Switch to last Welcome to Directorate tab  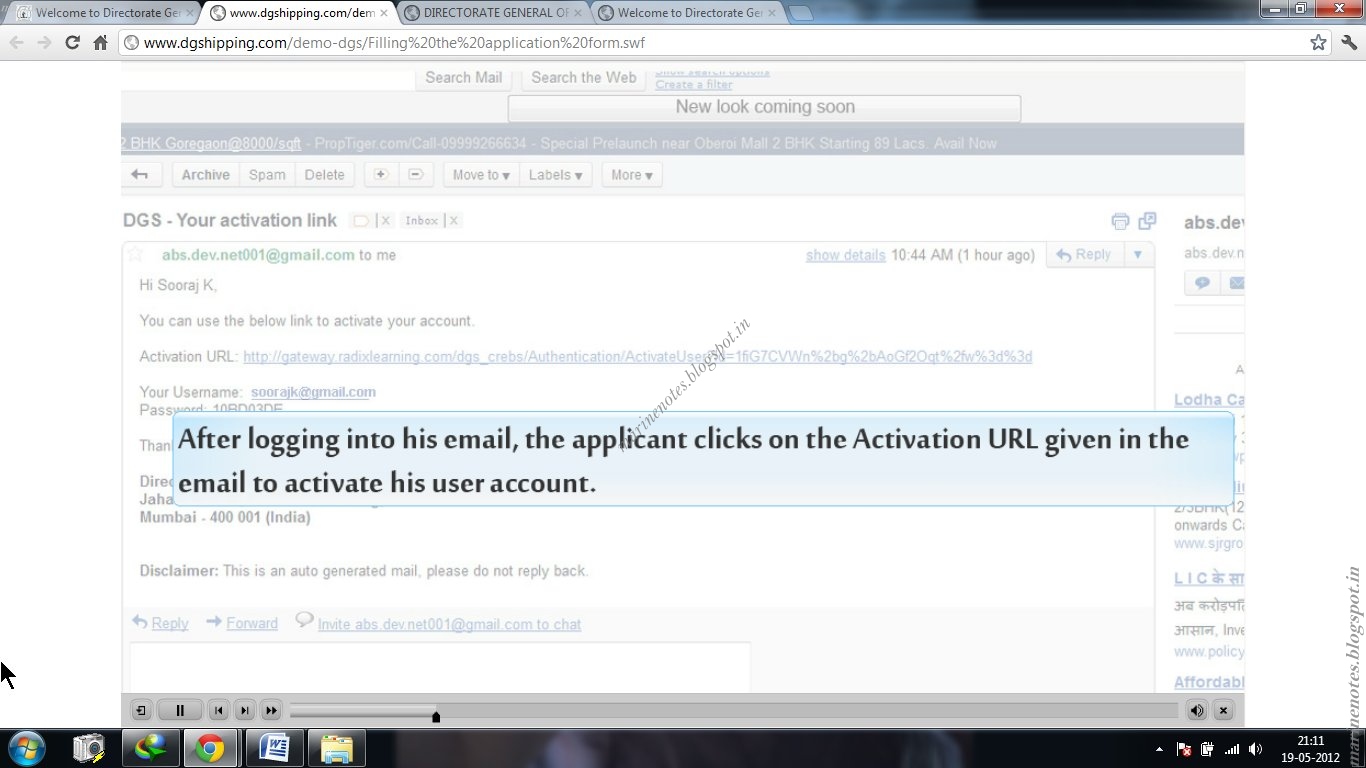[688, 13]
